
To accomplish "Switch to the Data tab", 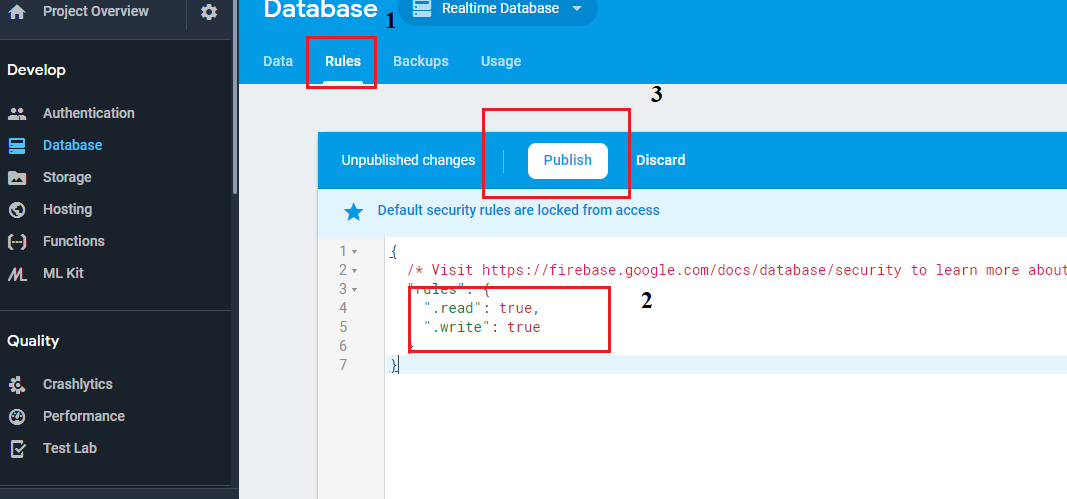I will point(278,61).
